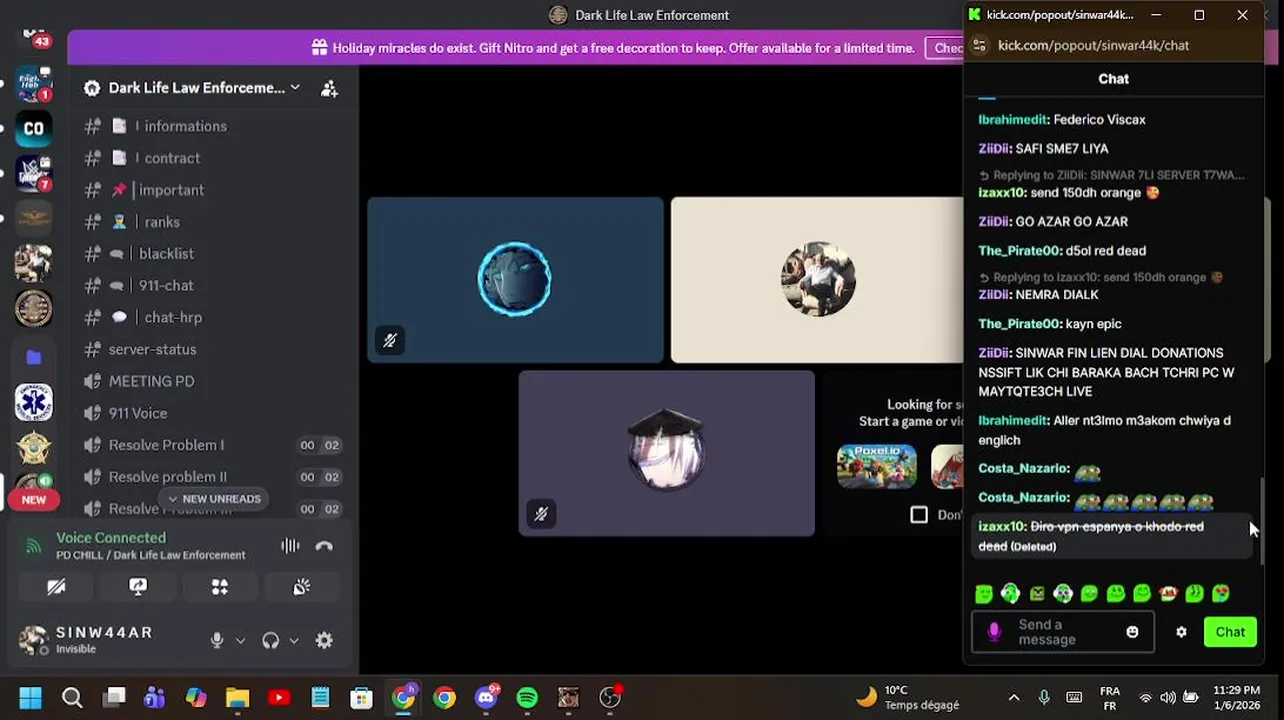Click Kick chat scrollbar thumb
This screenshot has width=1284, height=720.
pyautogui.click(x=1261, y=520)
